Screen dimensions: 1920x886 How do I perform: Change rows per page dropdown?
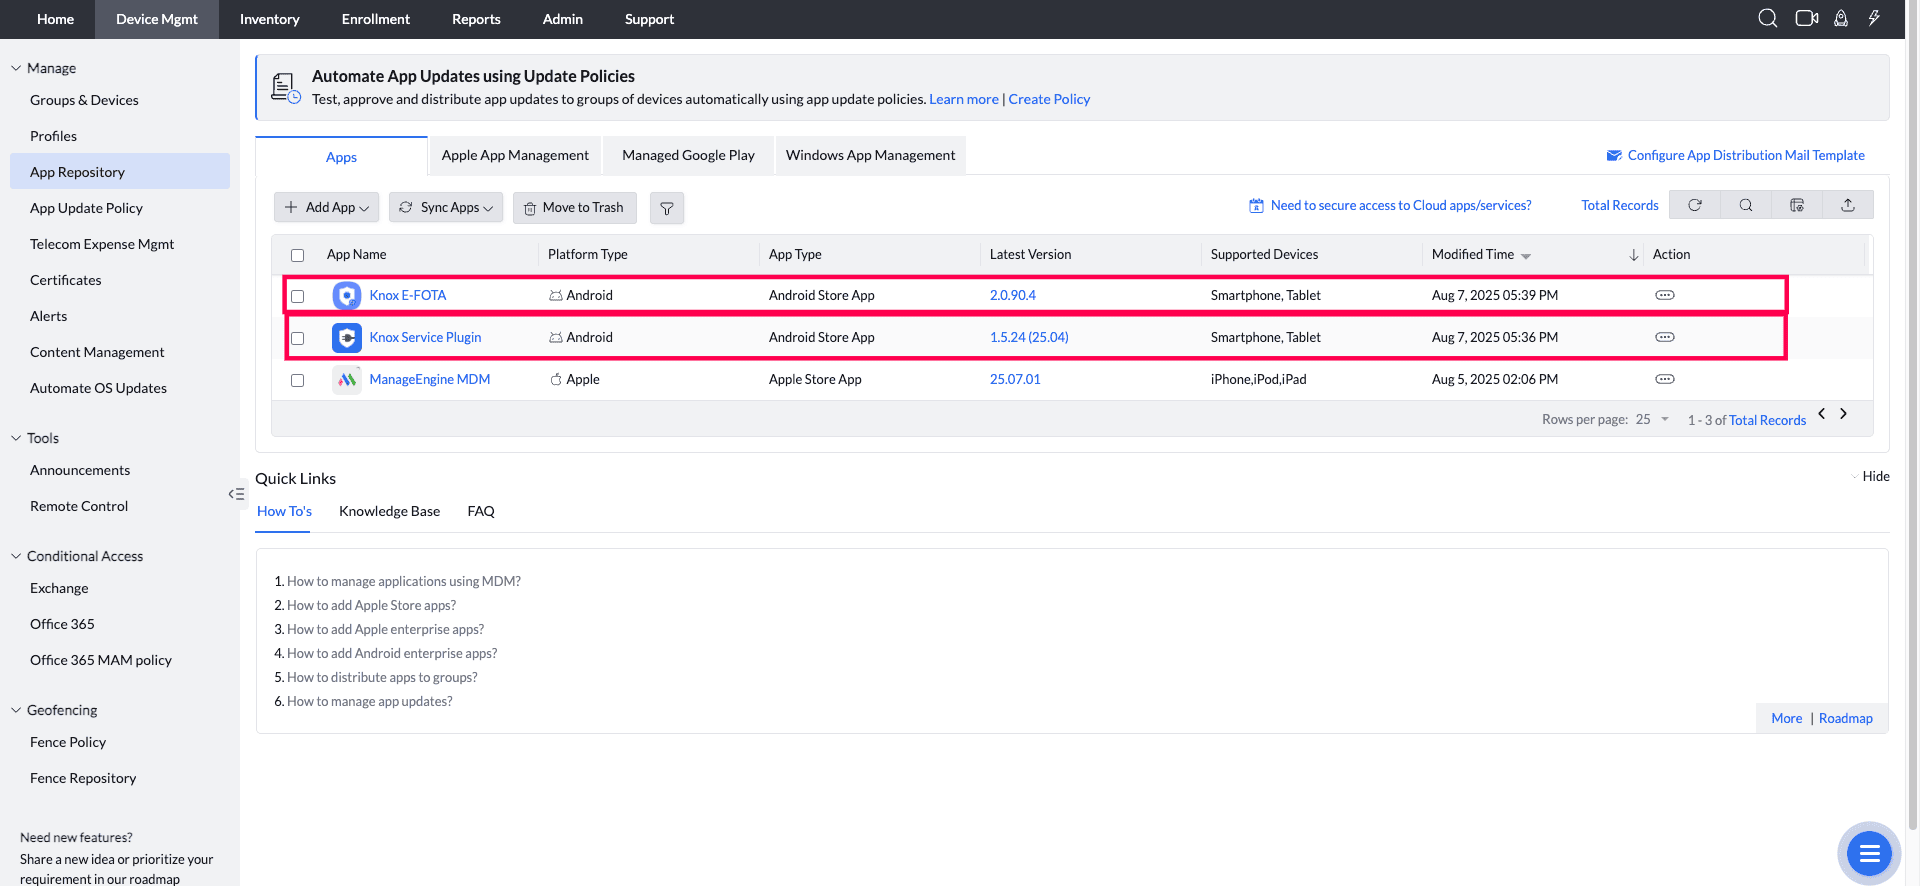pos(1652,420)
